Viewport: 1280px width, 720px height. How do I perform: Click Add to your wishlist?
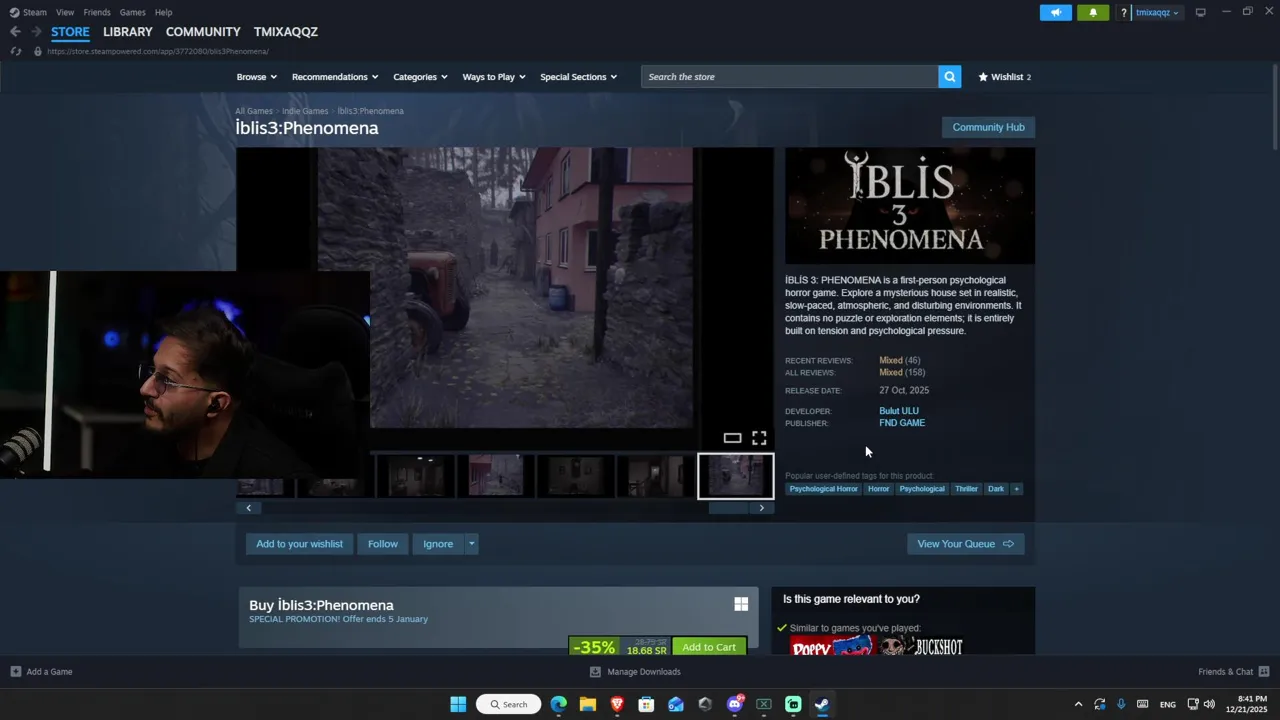[x=299, y=544]
